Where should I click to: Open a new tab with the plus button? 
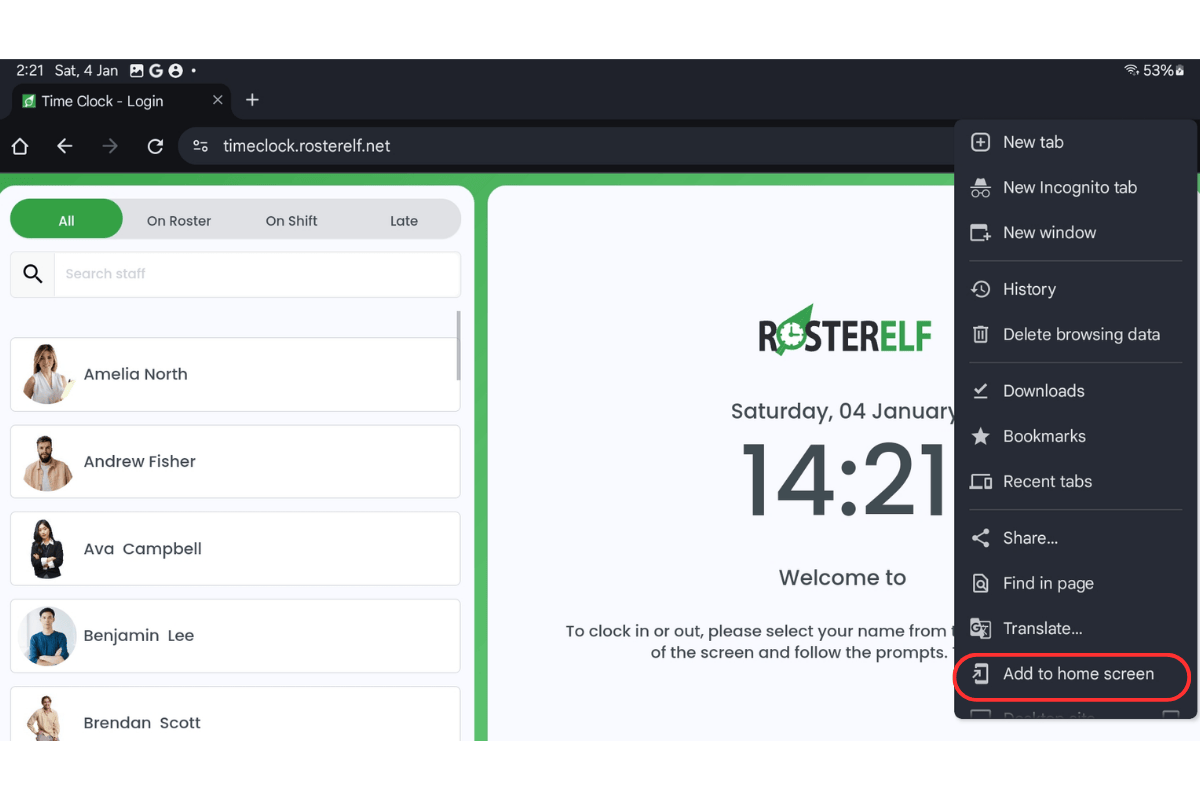pyautogui.click(x=252, y=100)
